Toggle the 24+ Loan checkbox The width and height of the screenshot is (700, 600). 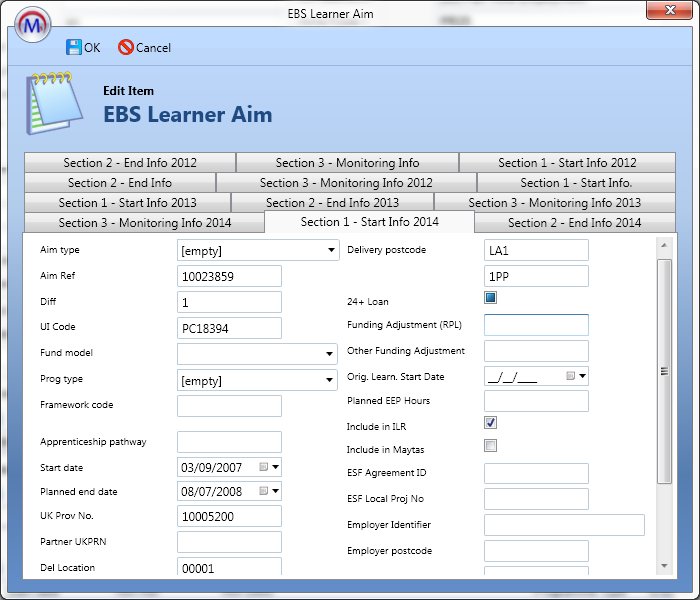click(490, 298)
